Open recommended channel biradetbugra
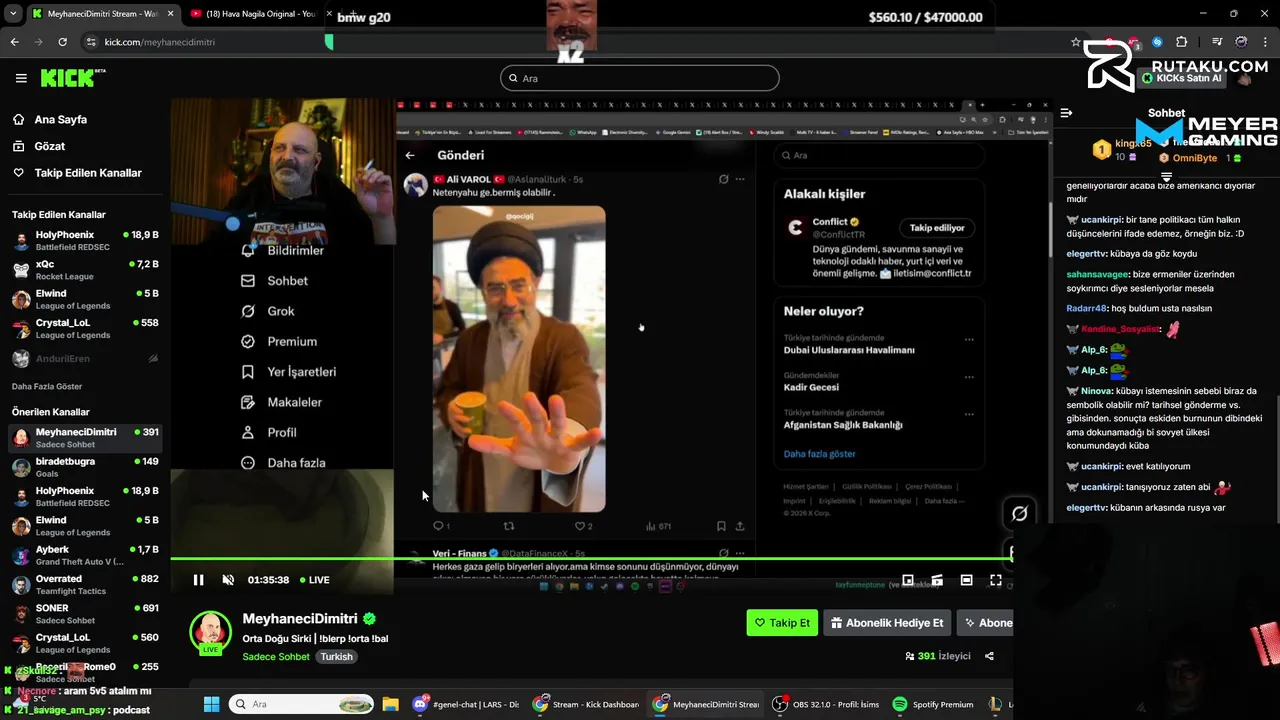 85,467
